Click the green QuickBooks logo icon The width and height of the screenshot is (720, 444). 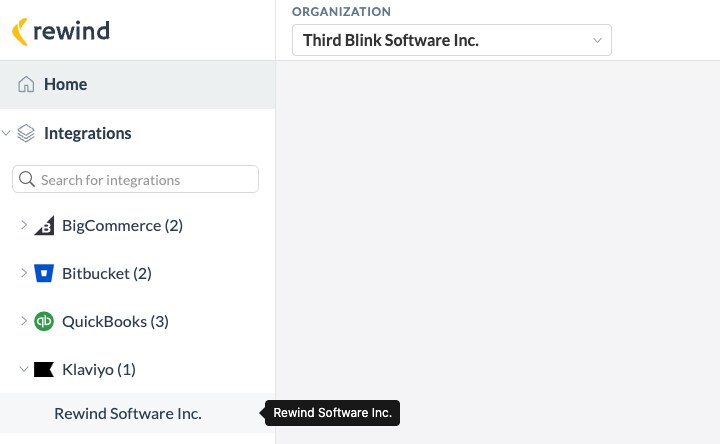click(x=44, y=321)
